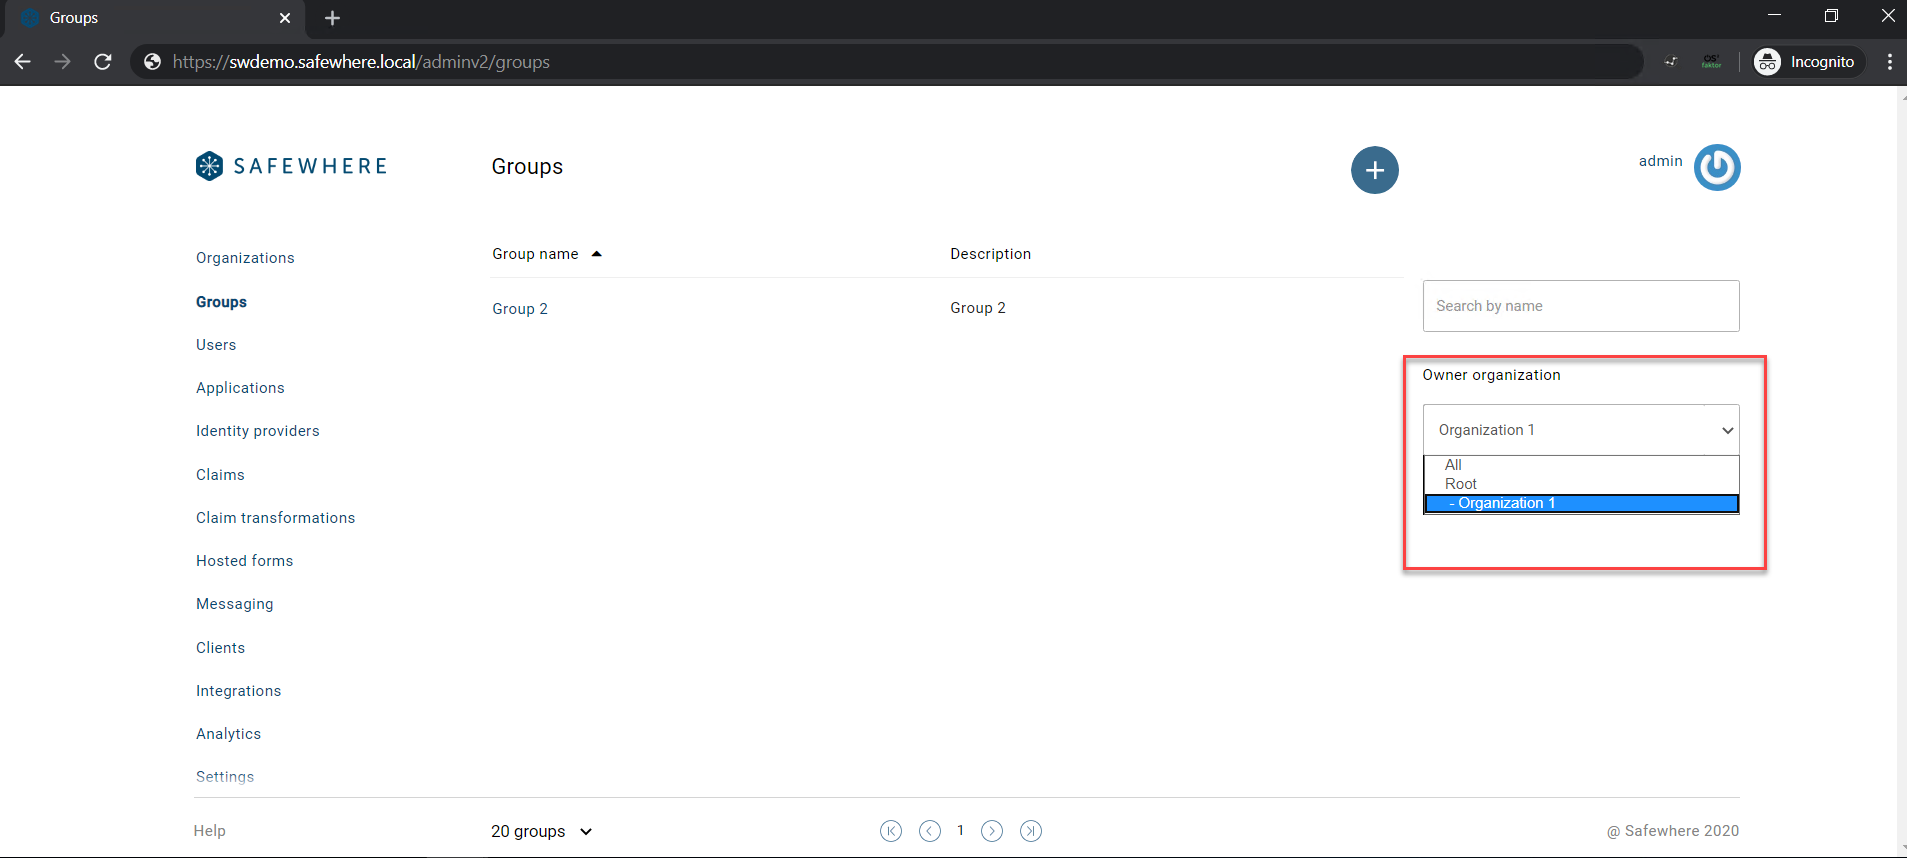This screenshot has width=1907, height=858.
Task: Open the Owner organization dropdown
Action: click(1580, 430)
